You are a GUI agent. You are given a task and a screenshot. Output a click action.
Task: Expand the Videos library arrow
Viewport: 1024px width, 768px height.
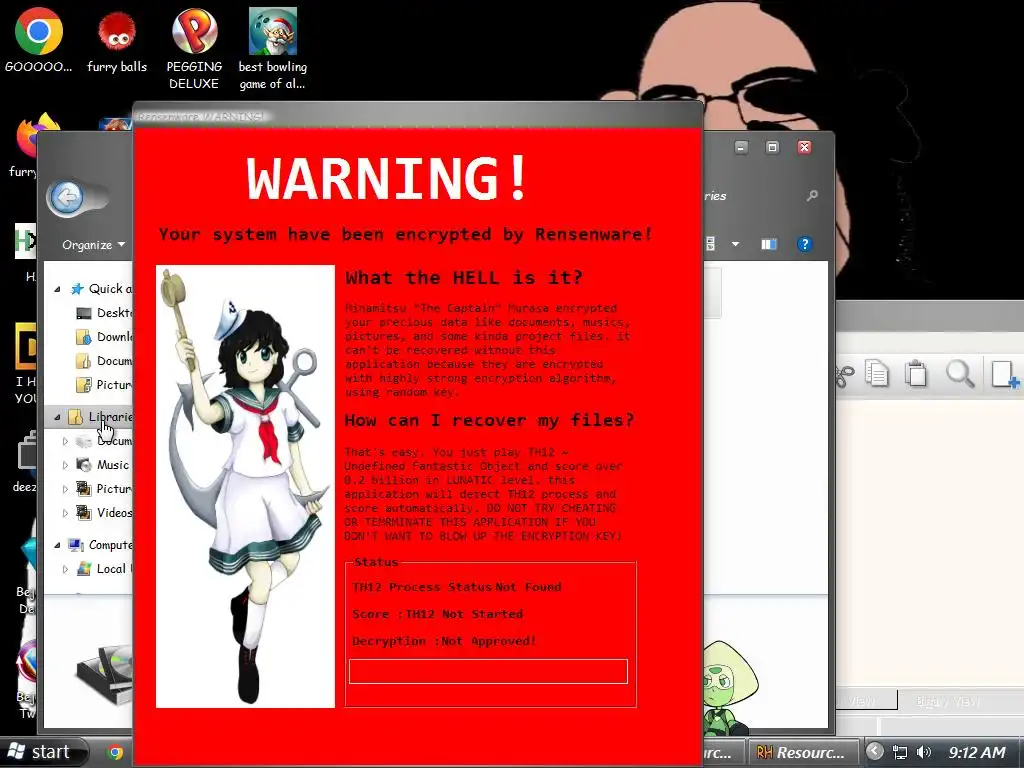coord(65,513)
